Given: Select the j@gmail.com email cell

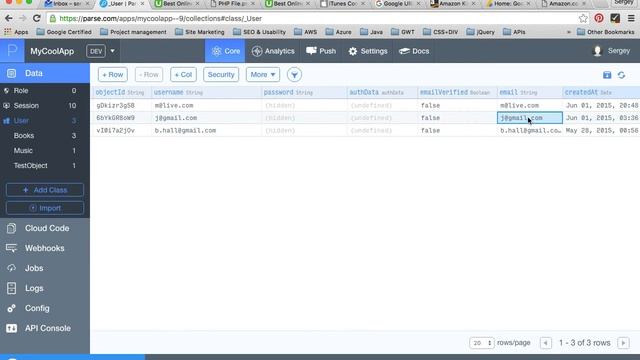Looking at the screenshot, I should (530, 118).
